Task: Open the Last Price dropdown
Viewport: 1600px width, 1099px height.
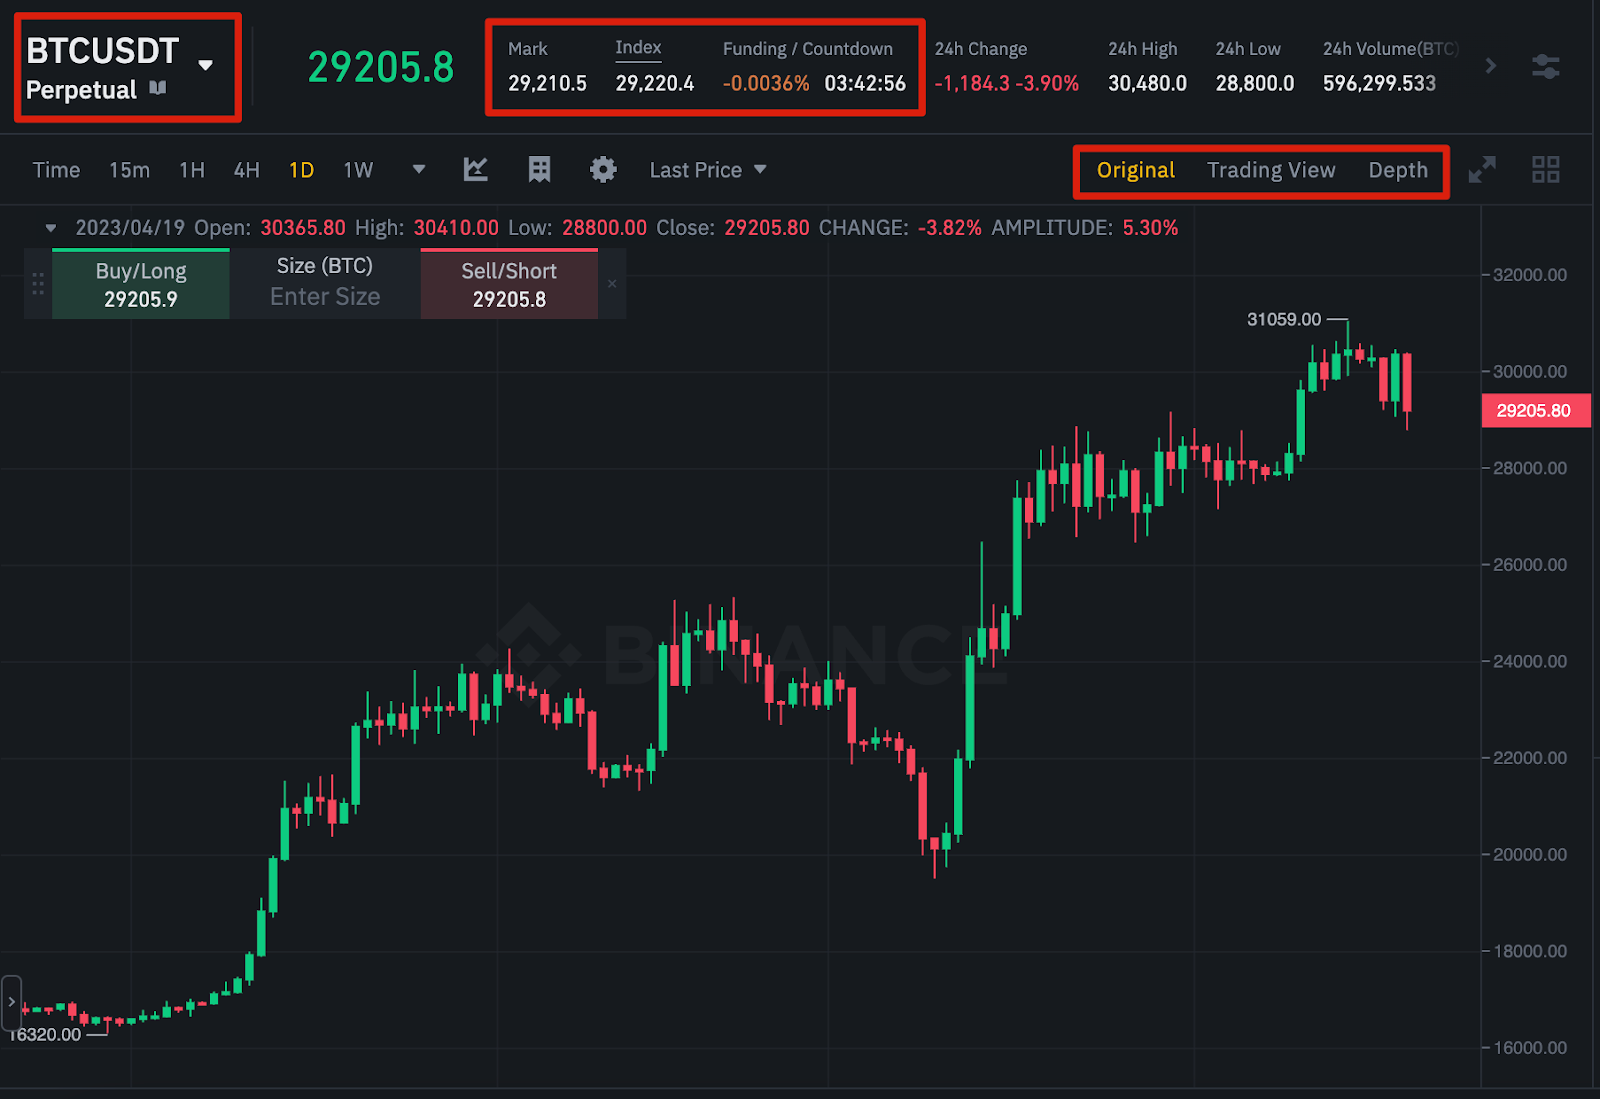Action: (x=708, y=170)
